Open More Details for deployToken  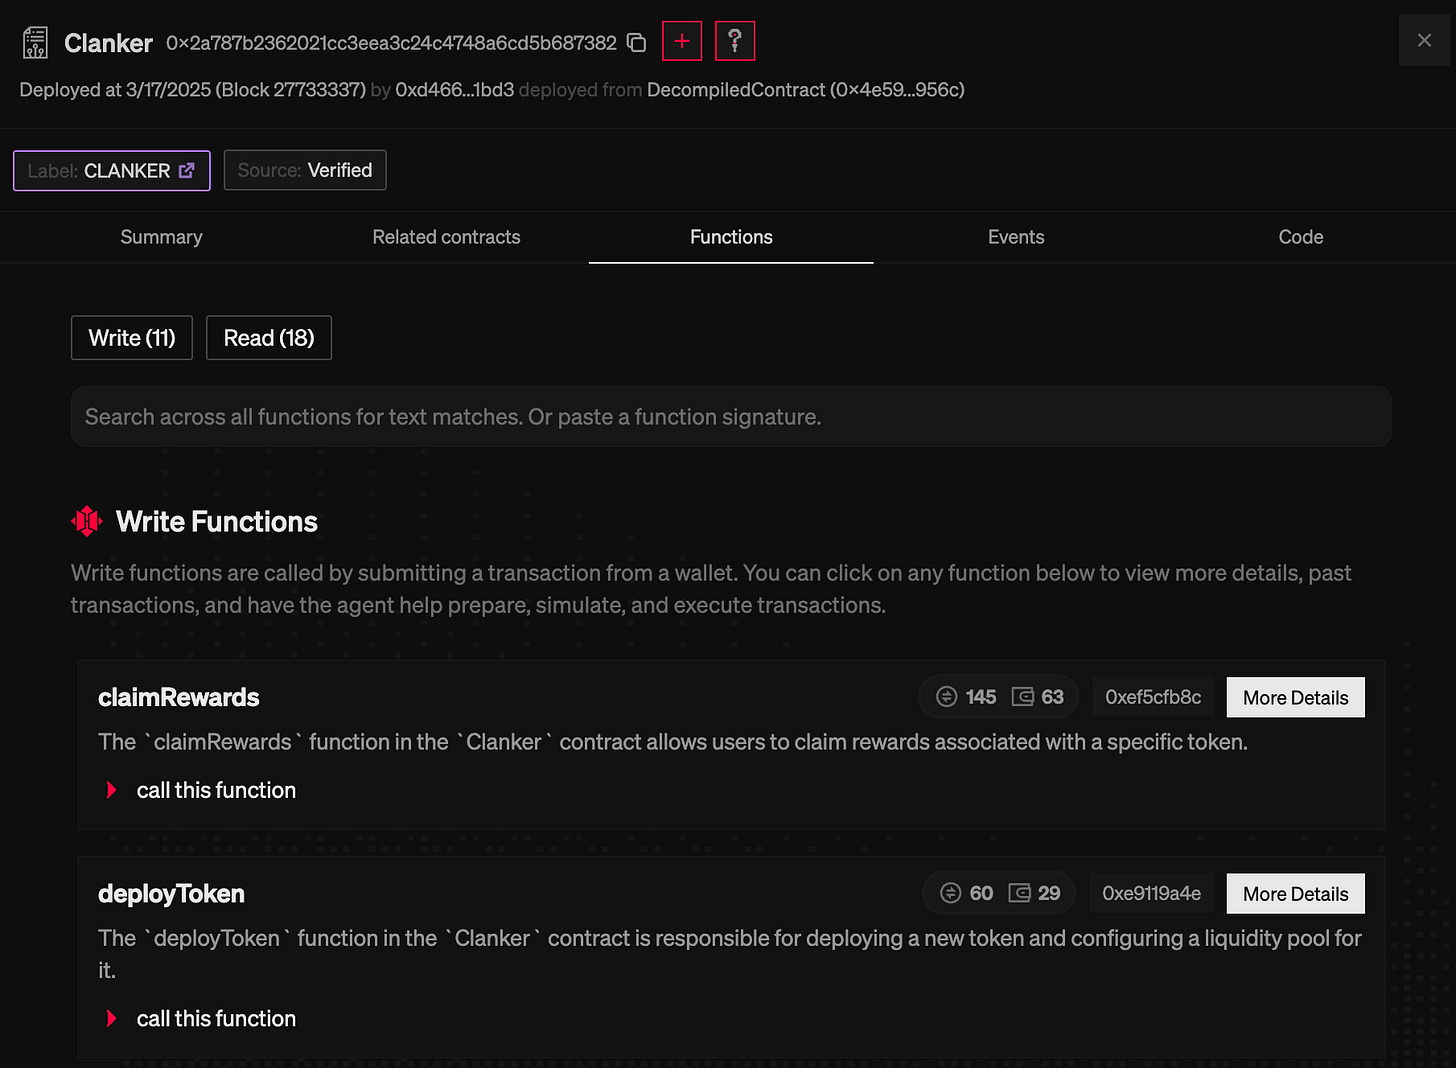[x=1295, y=894]
